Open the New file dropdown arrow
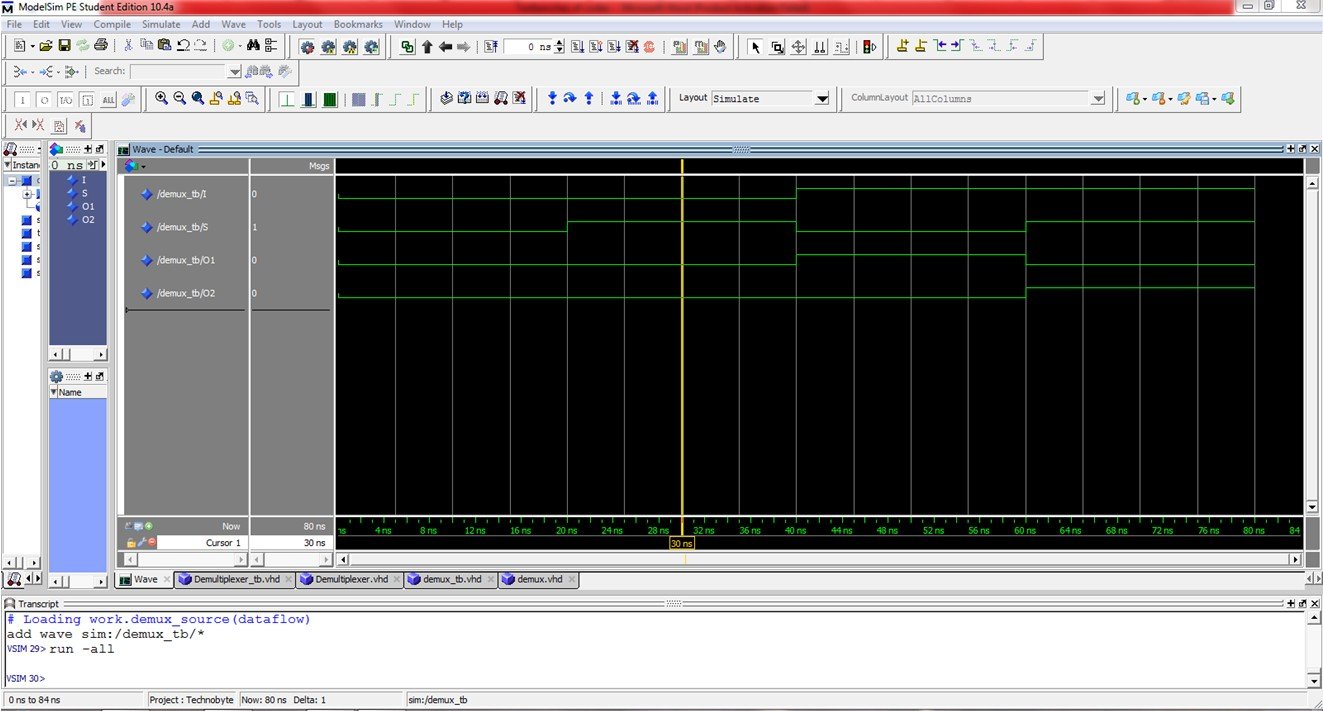The width and height of the screenshot is (1323, 711). [33, 46]
